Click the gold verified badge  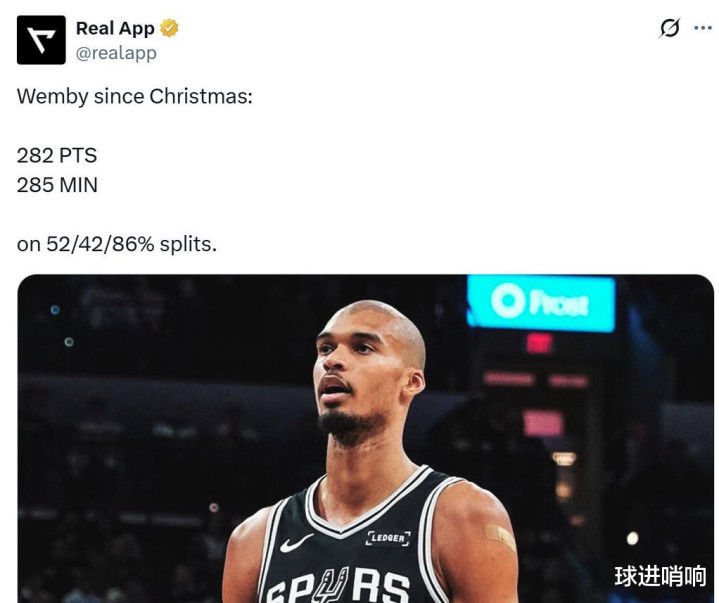(x=169, y=28)
